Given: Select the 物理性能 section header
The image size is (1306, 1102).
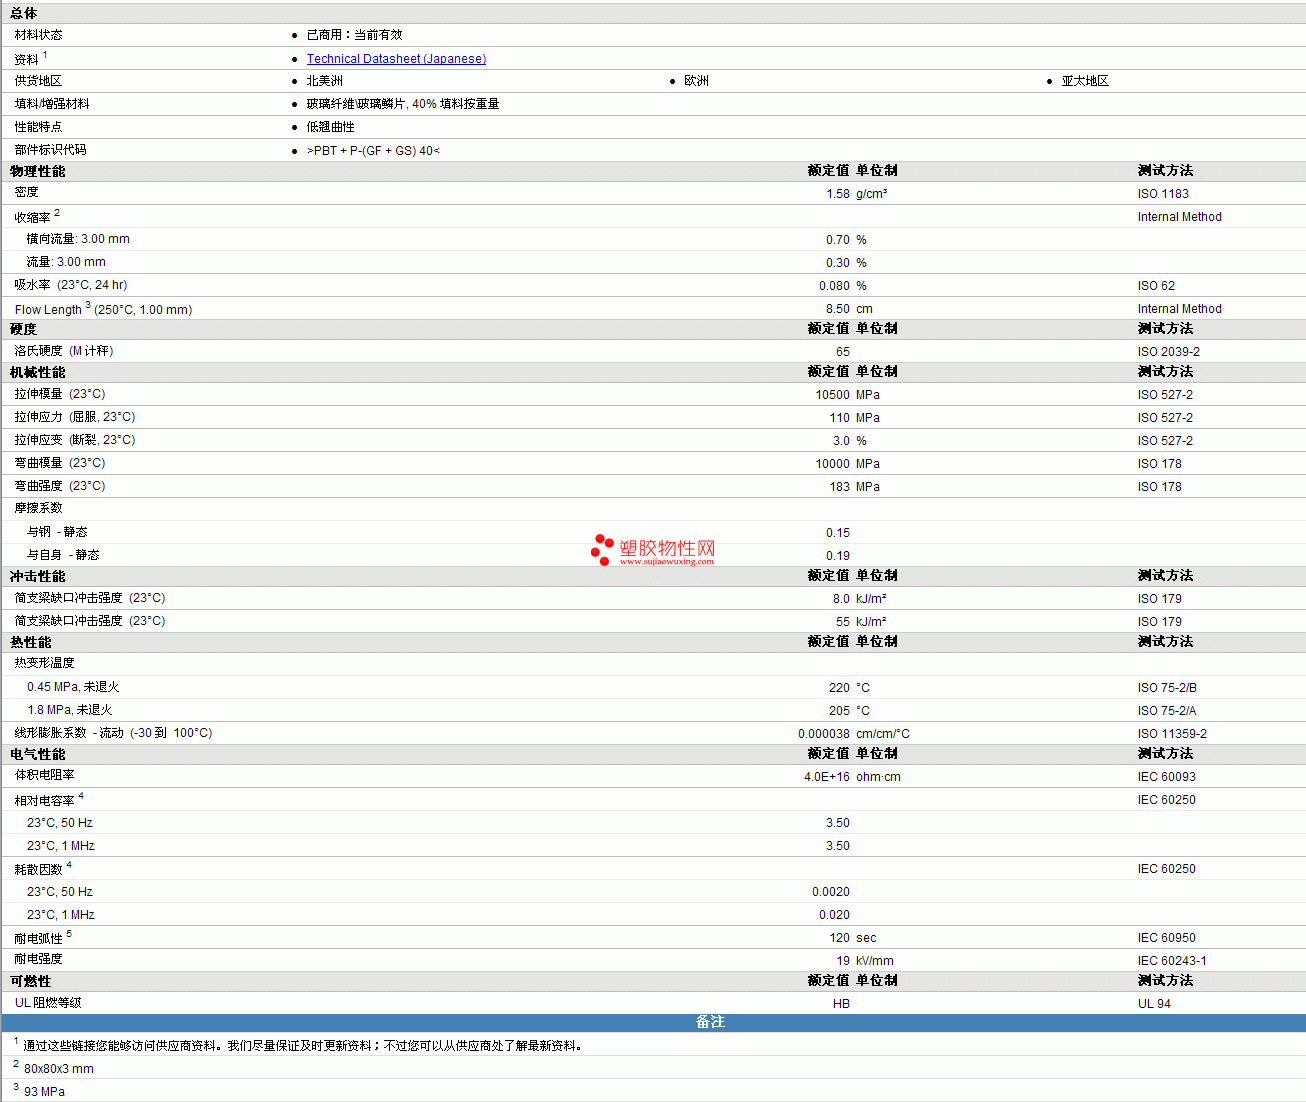Looking at the screenshot, I should pyautogui.click(x=38, y=171).
